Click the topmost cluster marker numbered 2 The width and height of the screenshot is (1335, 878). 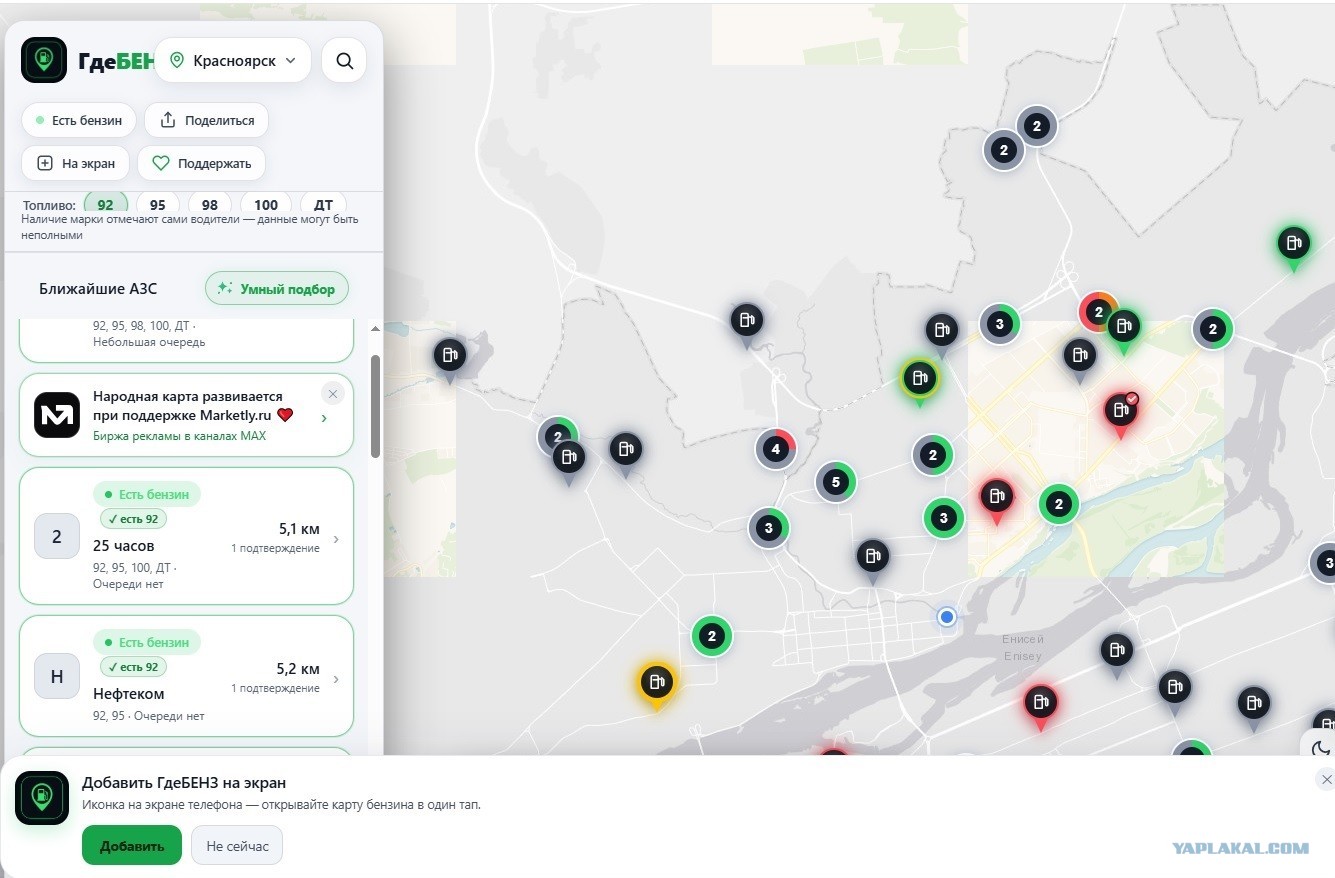pos(1037,126)
